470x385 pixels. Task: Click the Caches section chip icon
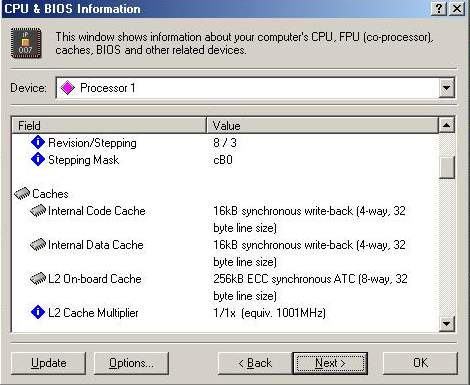(x=22, y=193)
